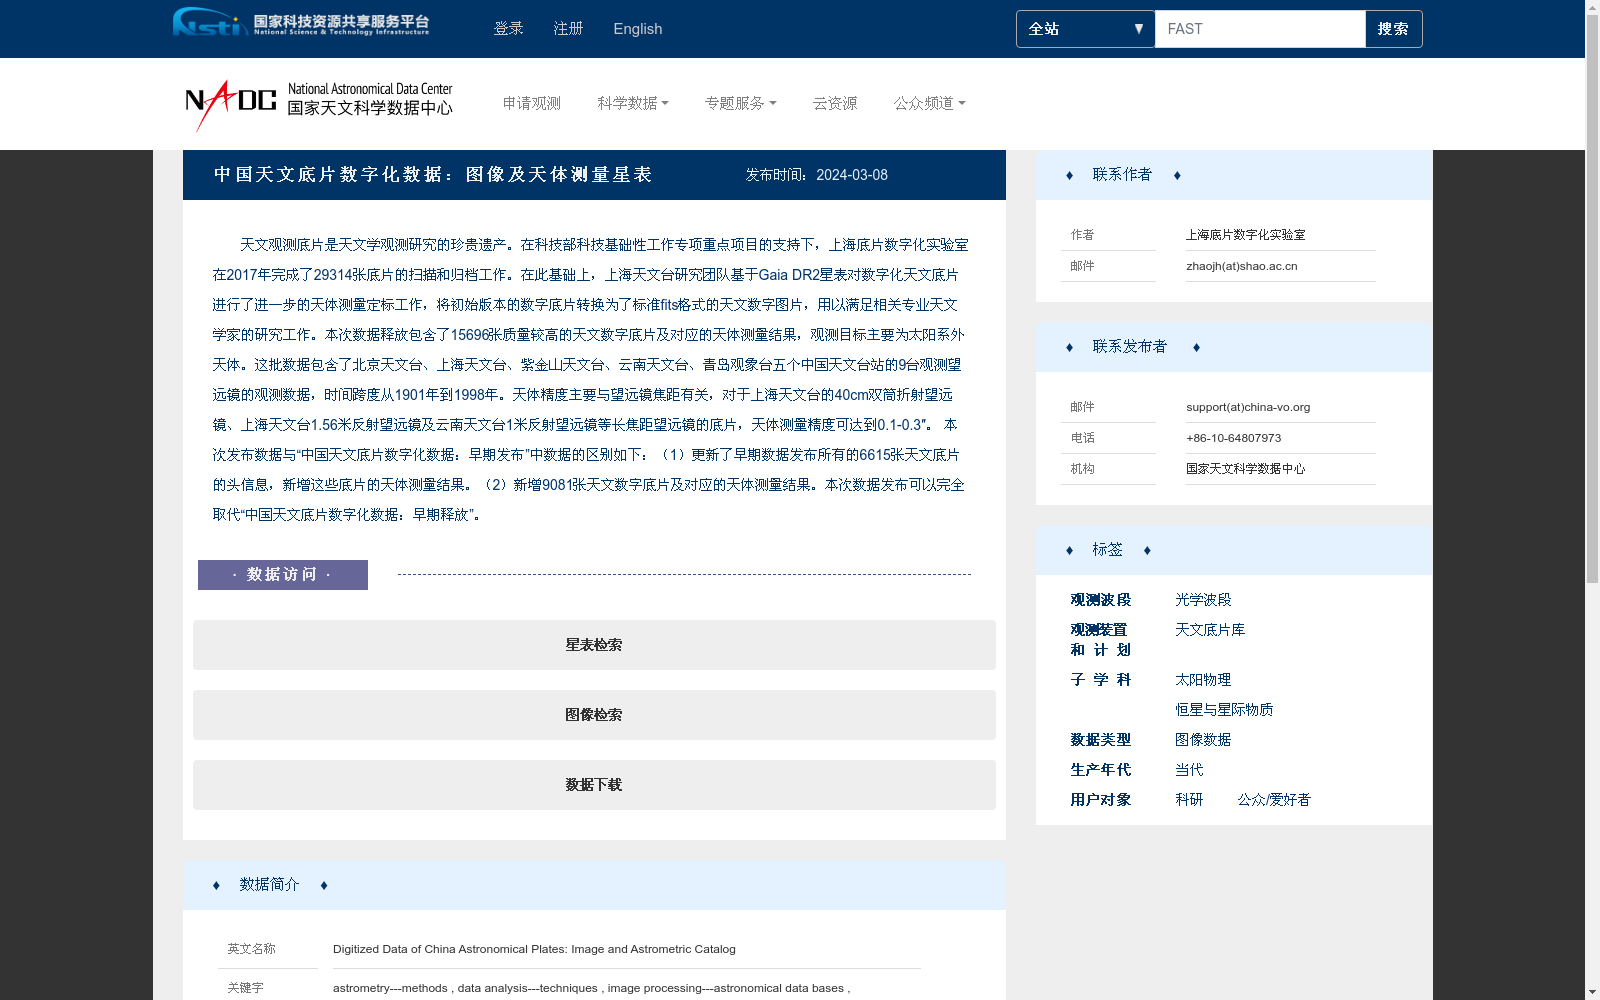The image size is (1600, 1000).
Task: Click the author email zhaojh(at)shao.ac.cn
Action: pyautogui.click(x=1242, y=266)
